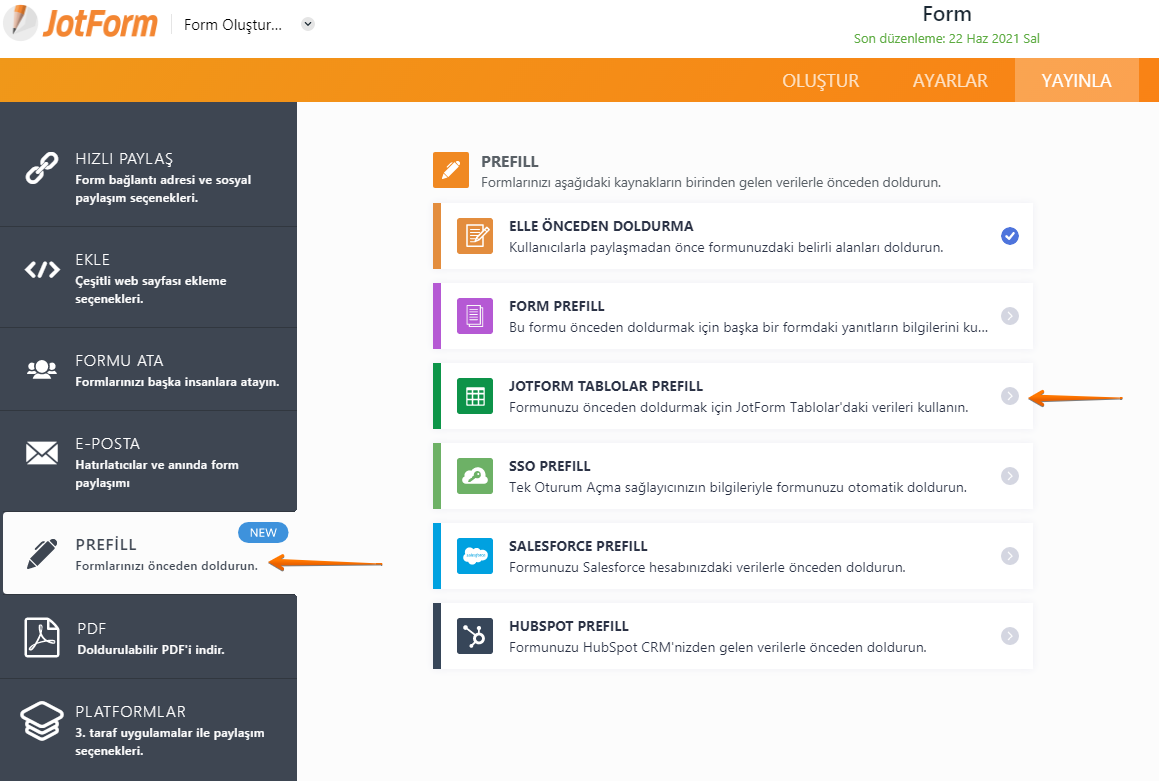Image resolution: width=1159 pixels, height=781 pixels.
Task: Click the Salesforce cloud logo icon
Action: pos(475,556)
